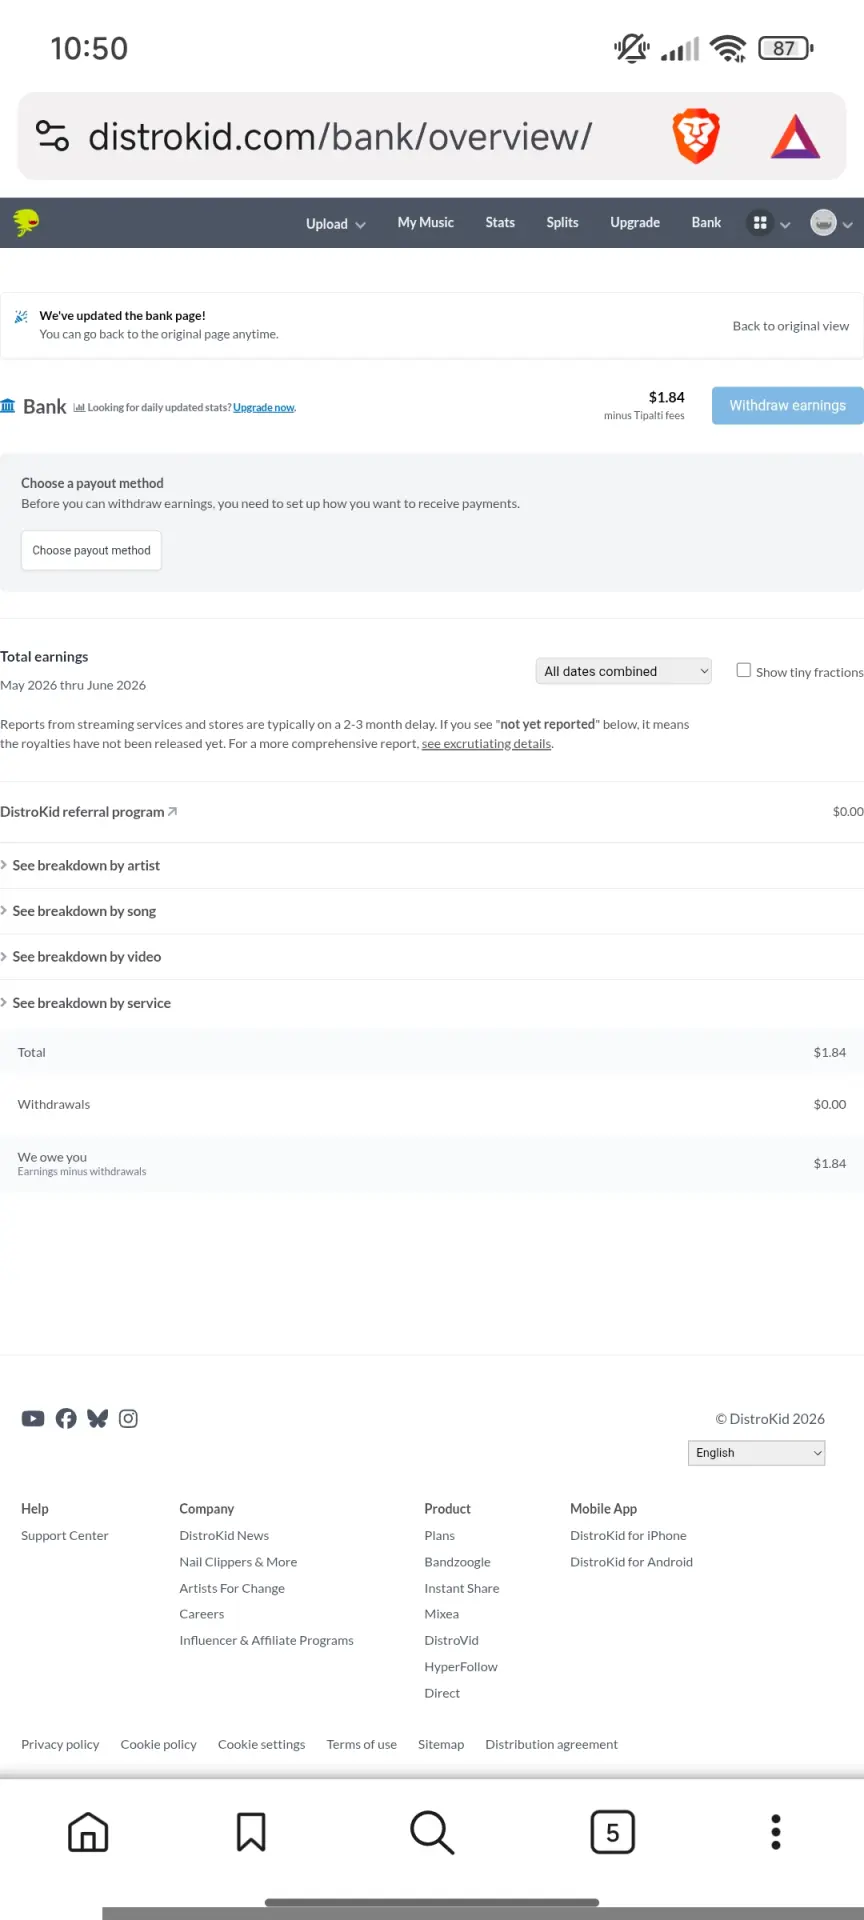The width and height of the screenshot is (864, 1920).
Task: Expand See breakdown by video
Action: (81, 957)
